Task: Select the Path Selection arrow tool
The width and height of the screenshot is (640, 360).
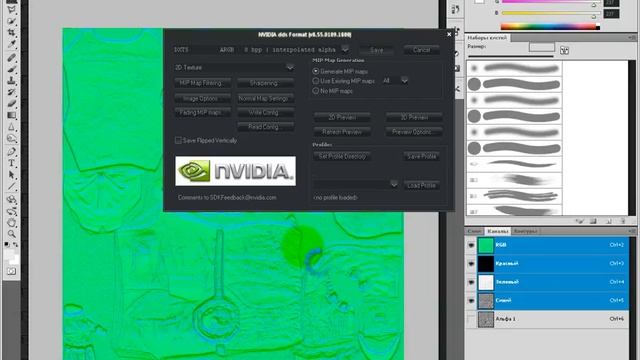Action: pos(11,175)
